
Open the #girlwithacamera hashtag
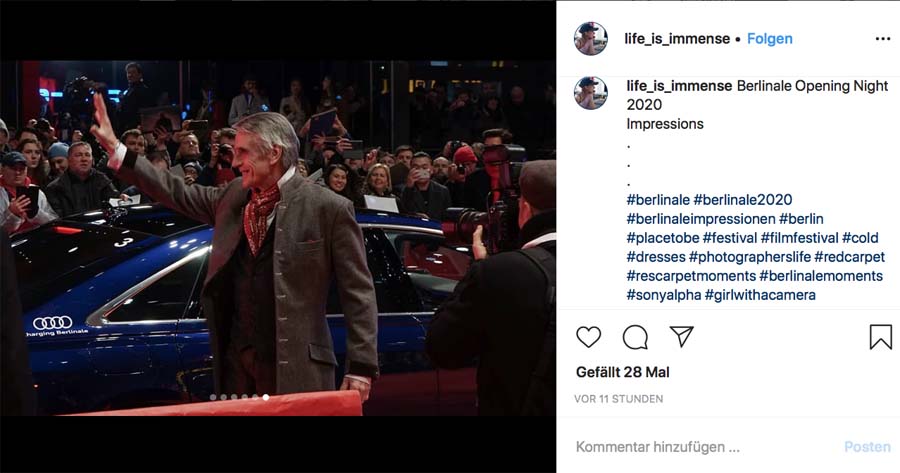coord(760,295)
